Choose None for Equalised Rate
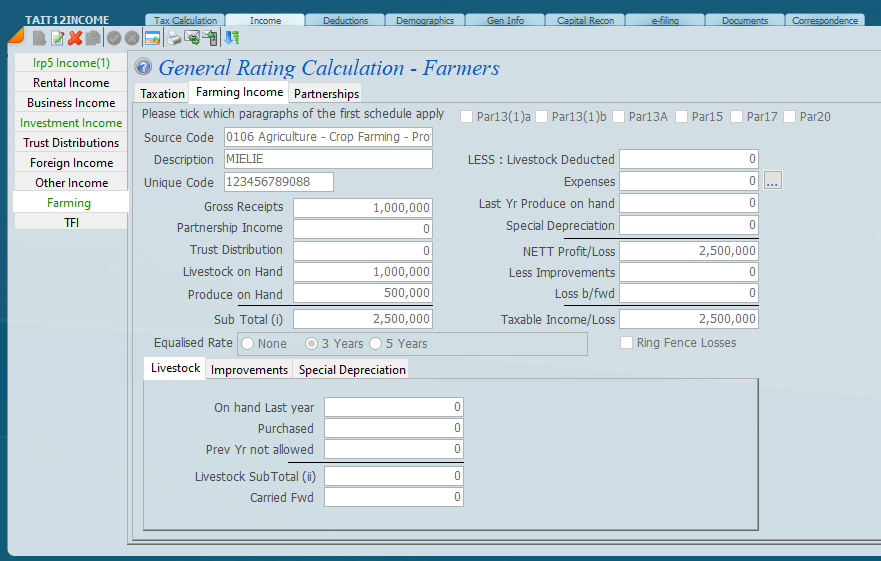The image size is (881, 561). 247,344
